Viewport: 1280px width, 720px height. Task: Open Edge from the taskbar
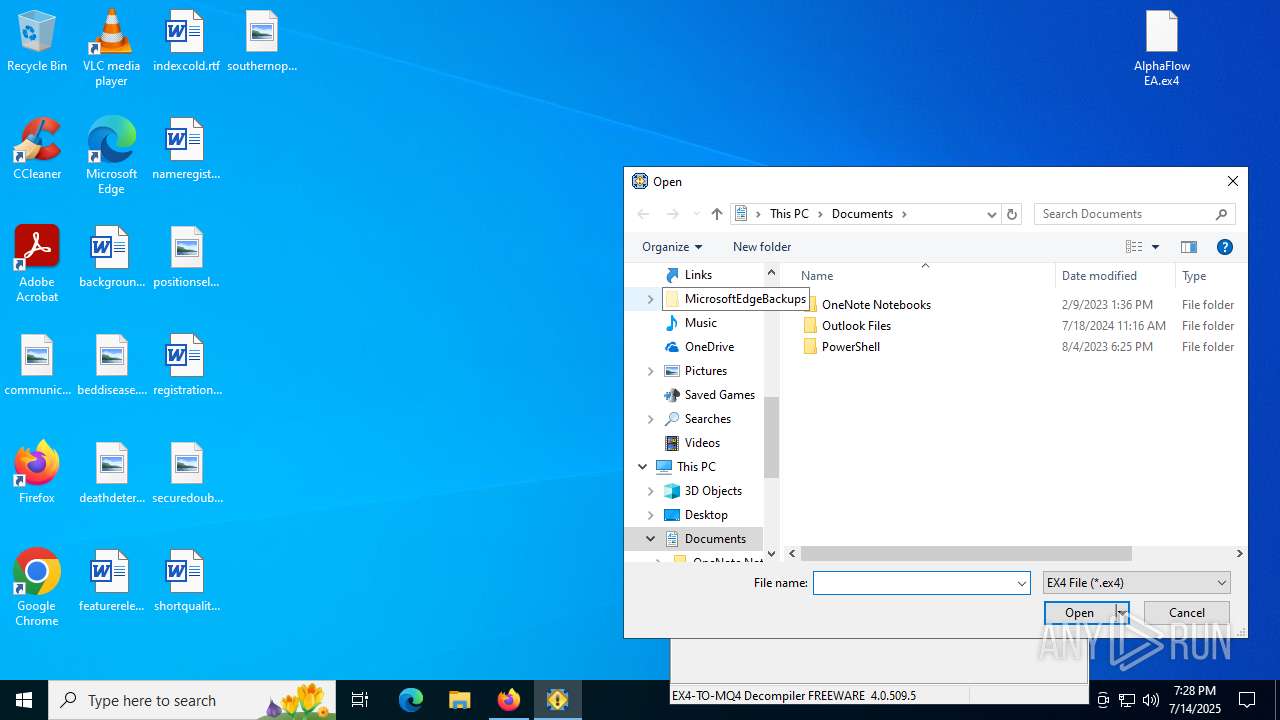click(411, 700)
